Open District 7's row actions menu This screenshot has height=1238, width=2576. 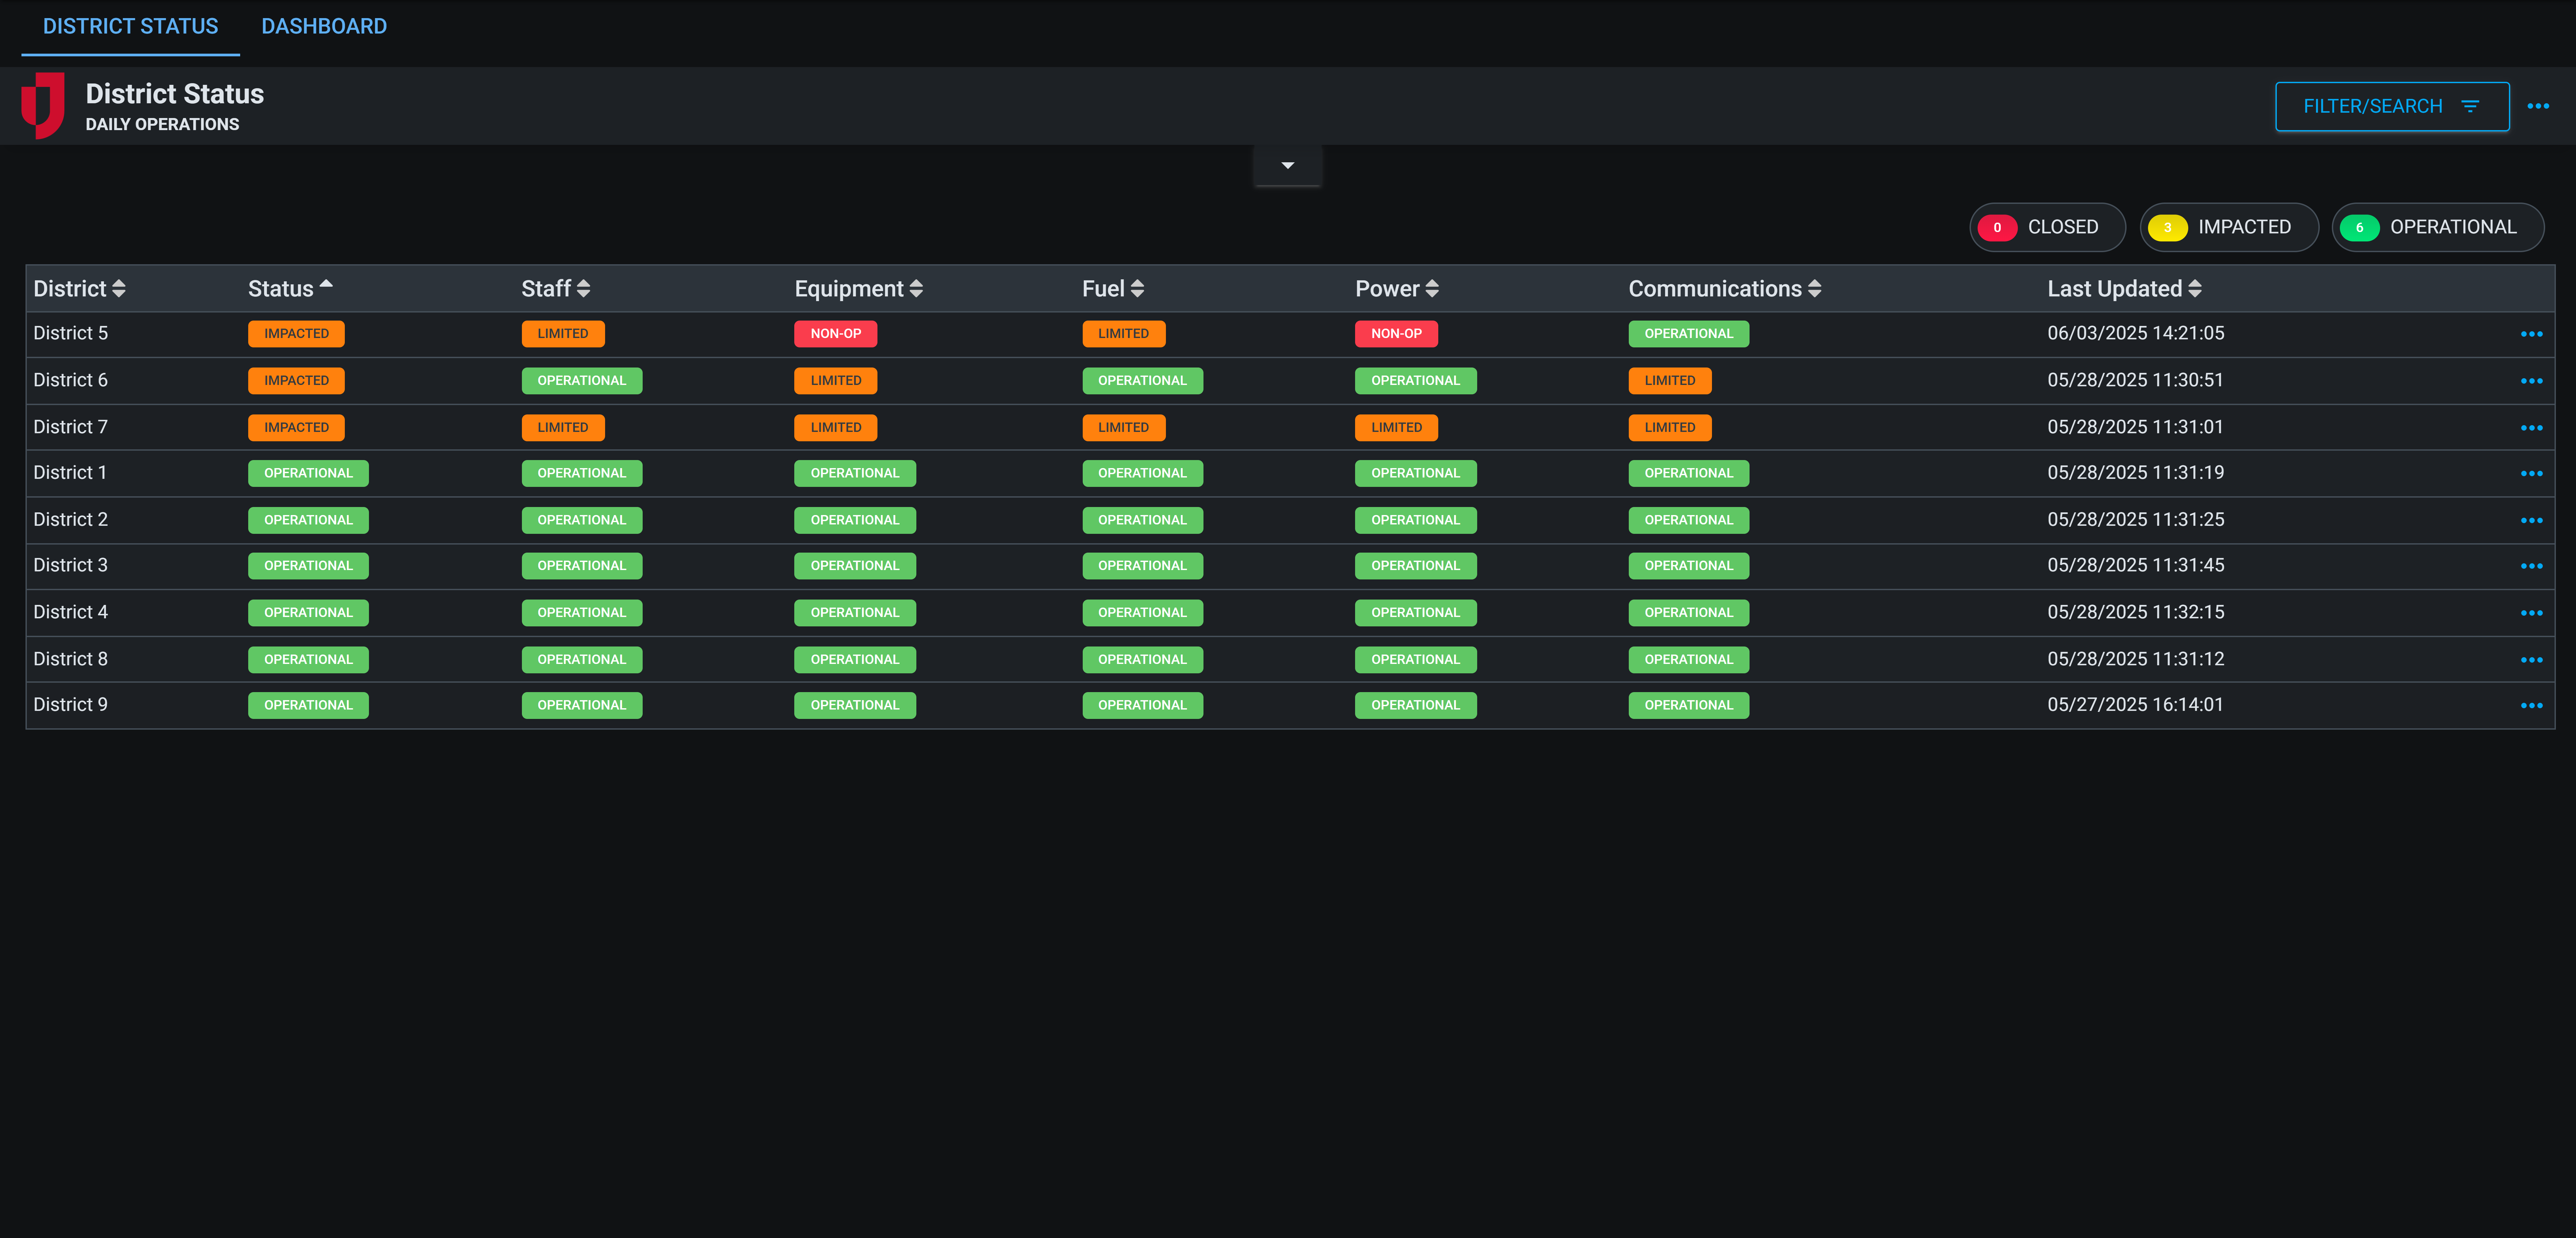tap(2532, 427)
